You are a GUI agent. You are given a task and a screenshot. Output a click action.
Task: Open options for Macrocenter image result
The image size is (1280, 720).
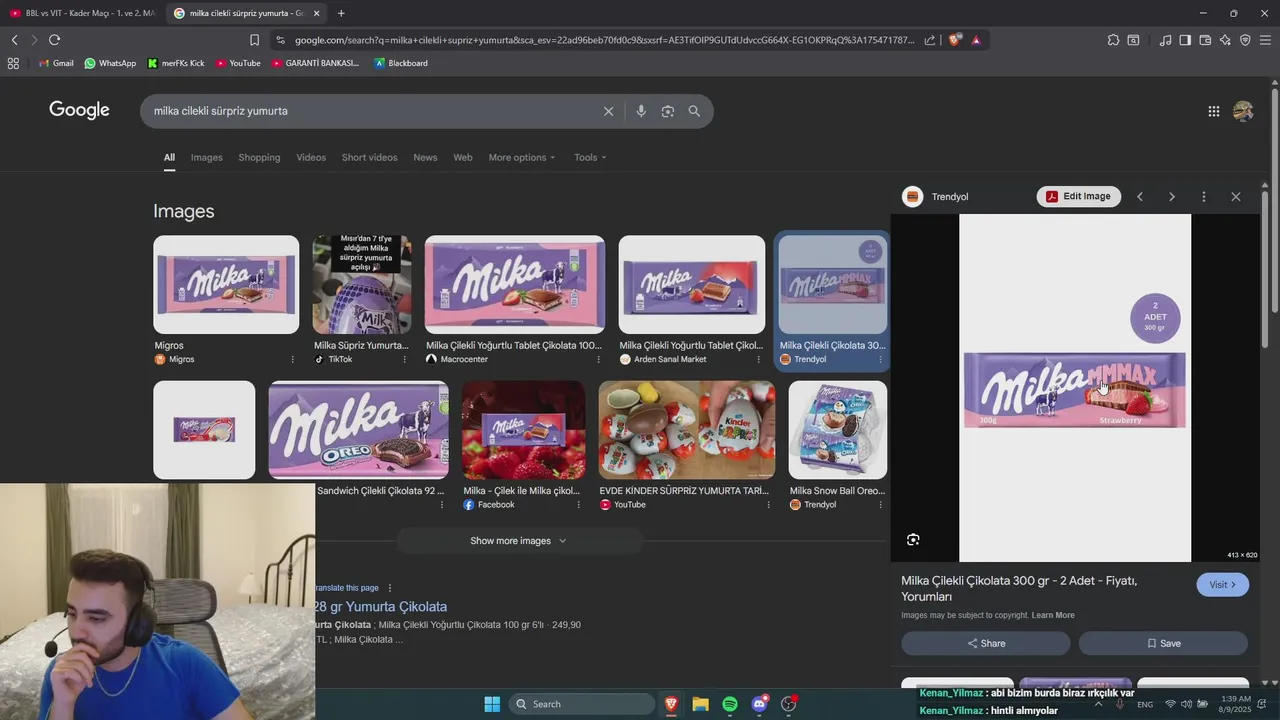click(x=599, y=359)
